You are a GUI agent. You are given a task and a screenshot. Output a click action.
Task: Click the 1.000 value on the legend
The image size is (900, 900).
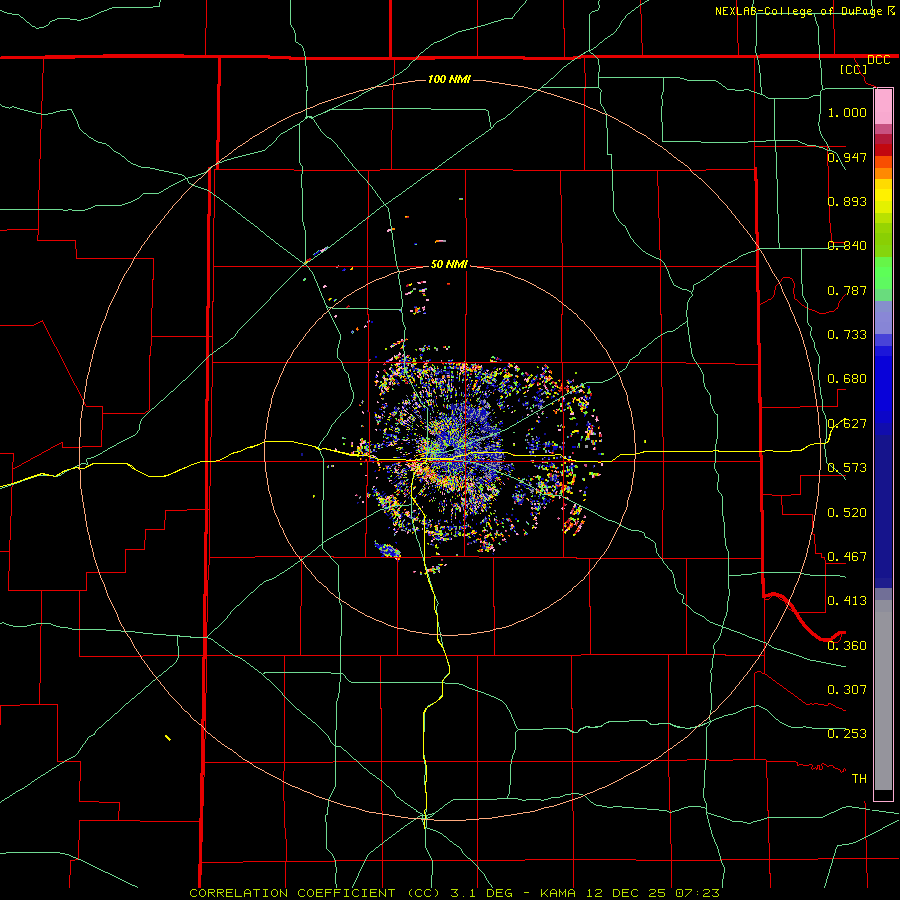(847, 112)
